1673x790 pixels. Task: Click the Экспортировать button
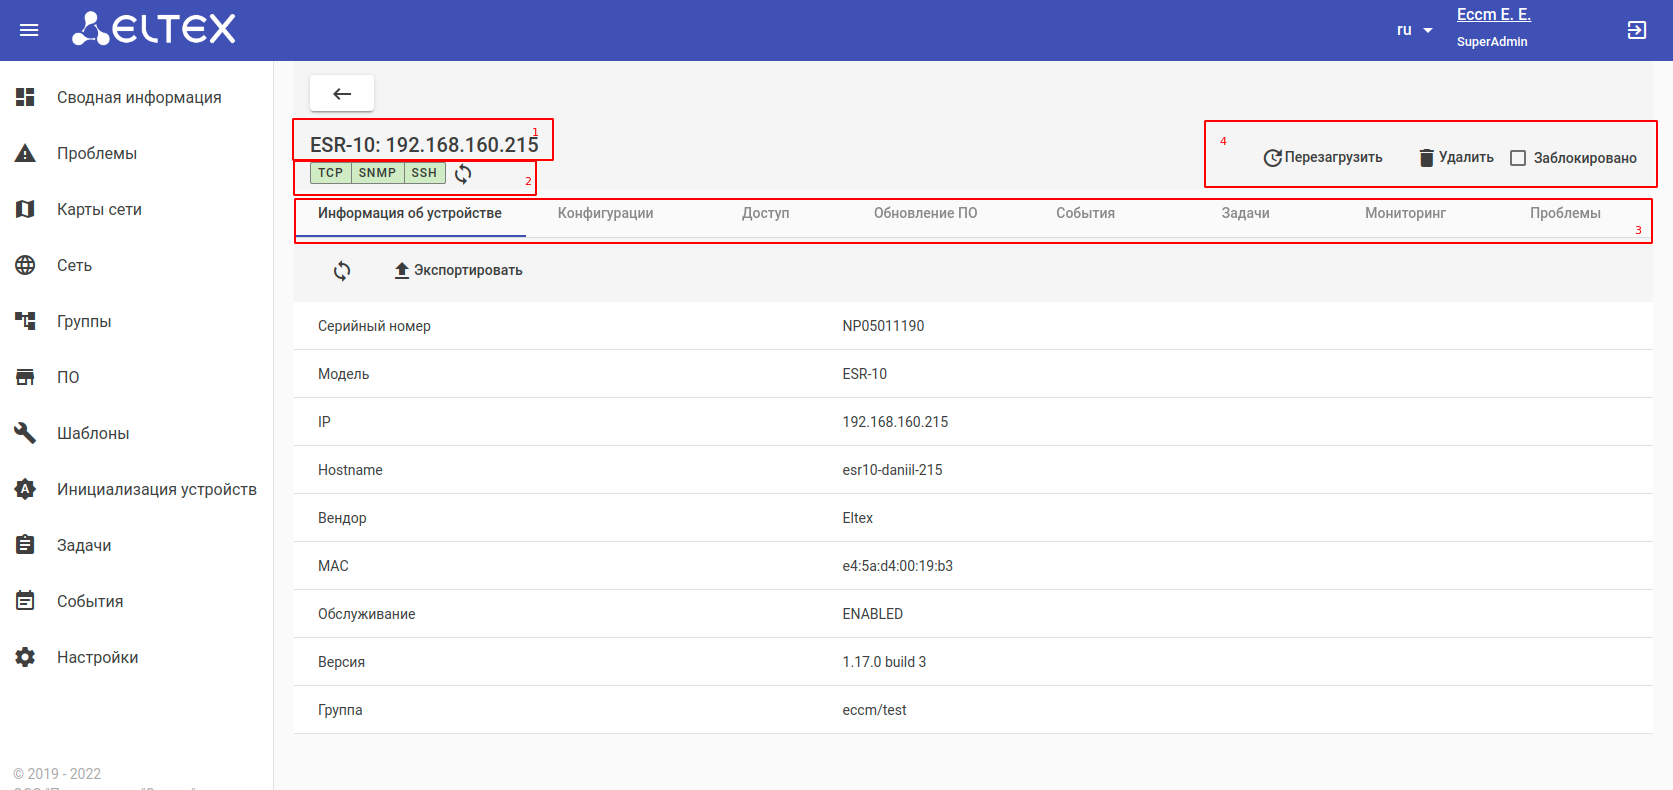(458, 271)
